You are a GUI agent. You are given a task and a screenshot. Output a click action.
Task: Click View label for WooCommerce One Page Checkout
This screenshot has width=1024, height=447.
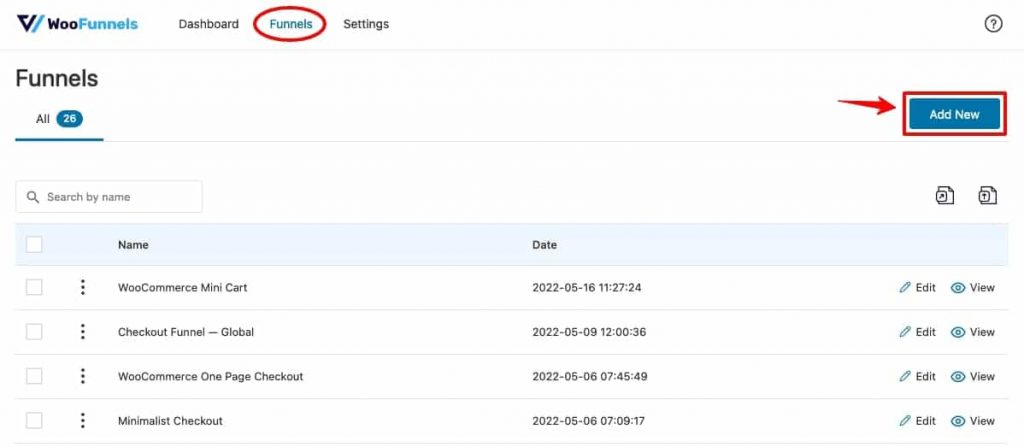pyautogui.click(x=982, y=376)
